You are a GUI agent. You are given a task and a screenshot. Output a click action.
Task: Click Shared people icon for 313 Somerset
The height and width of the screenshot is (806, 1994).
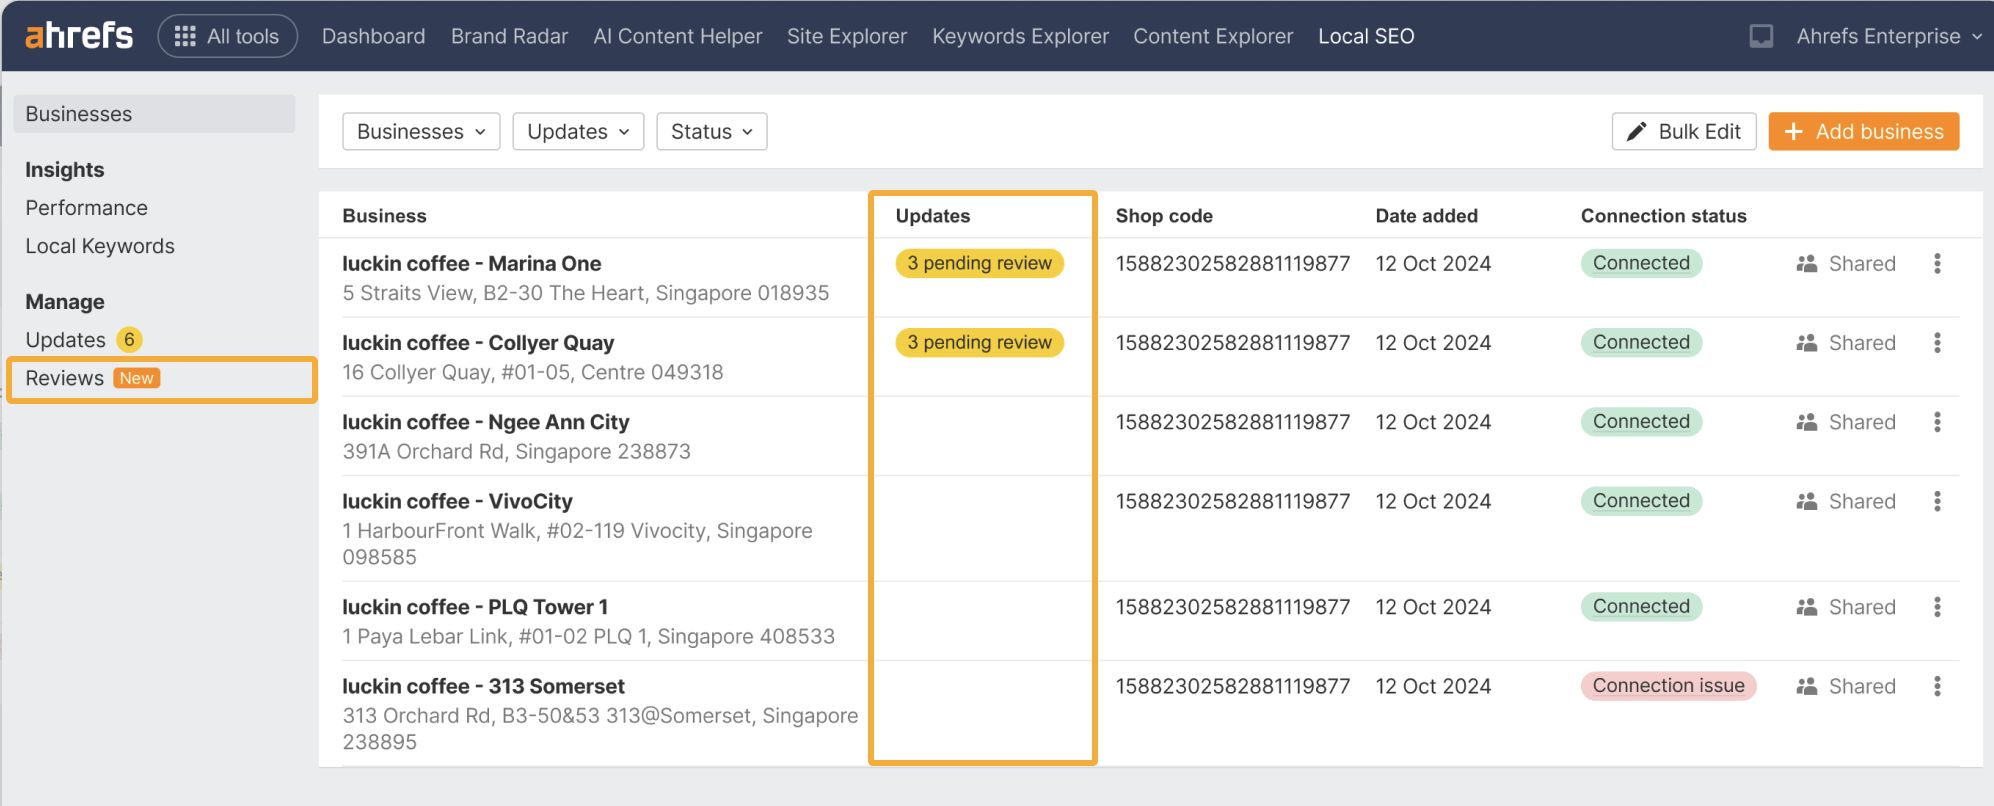pyautogui.click(x=1806, y=686)
